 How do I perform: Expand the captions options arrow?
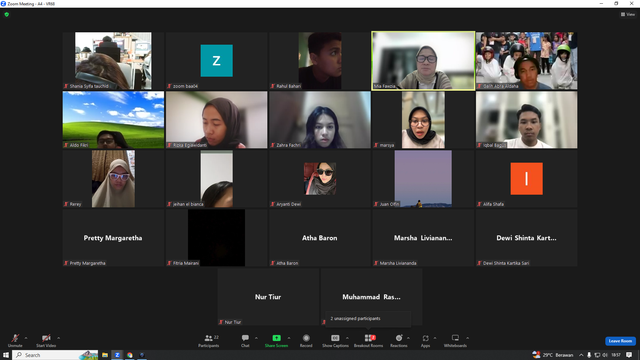click(347, 338)
